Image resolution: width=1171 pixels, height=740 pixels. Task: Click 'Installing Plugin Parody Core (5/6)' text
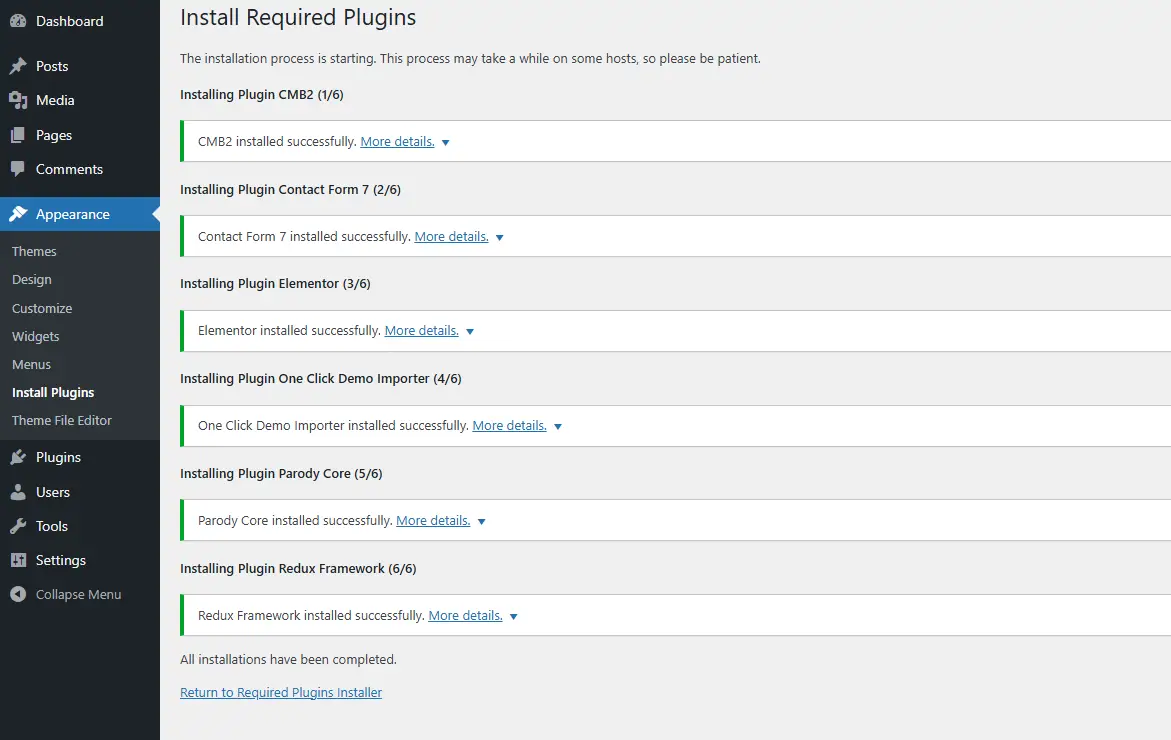click(281, 473)
